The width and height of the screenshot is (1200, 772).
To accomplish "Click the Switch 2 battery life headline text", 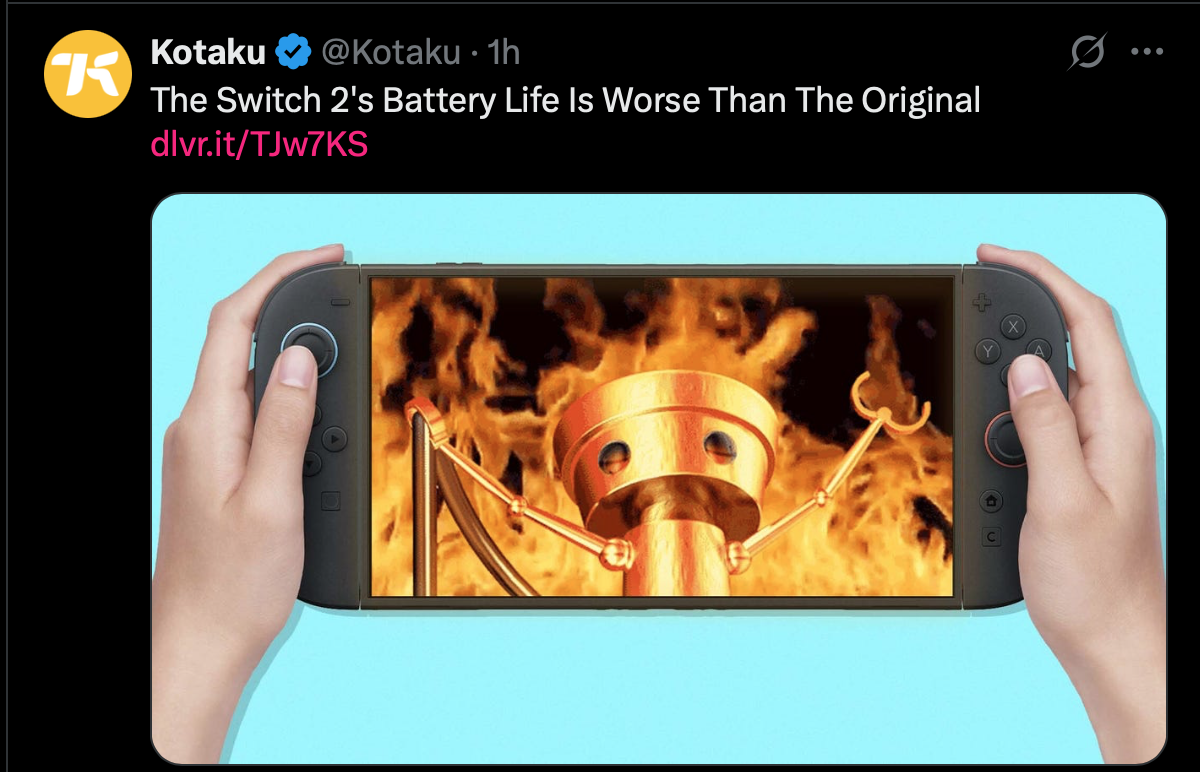I will (x=565, y=99).
